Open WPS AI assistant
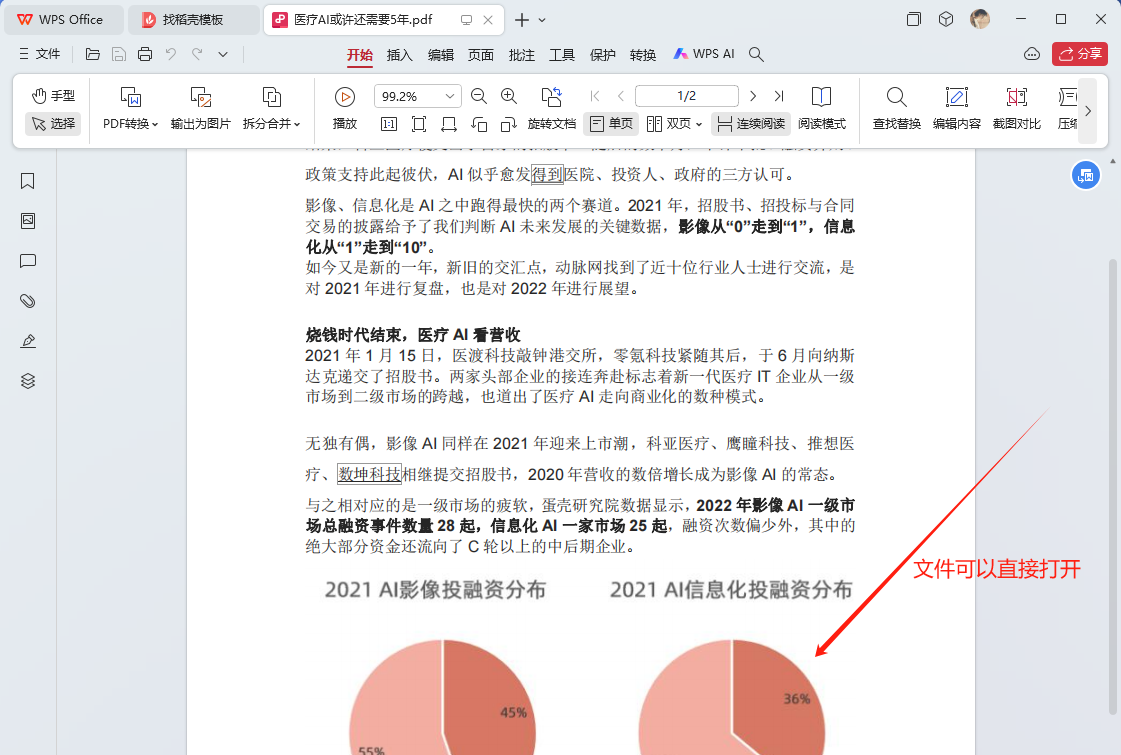Screen dimensions: 1121x755 point(703,54)
